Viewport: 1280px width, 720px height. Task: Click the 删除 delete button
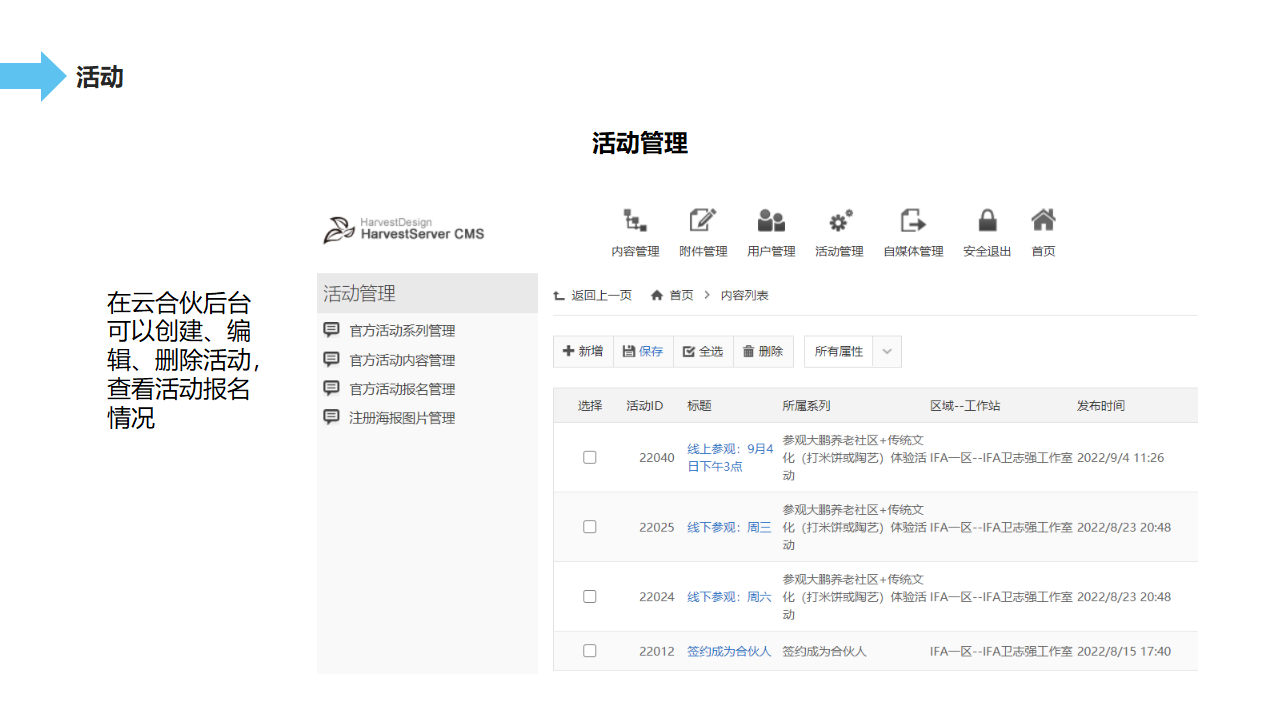tap(763, 351)
